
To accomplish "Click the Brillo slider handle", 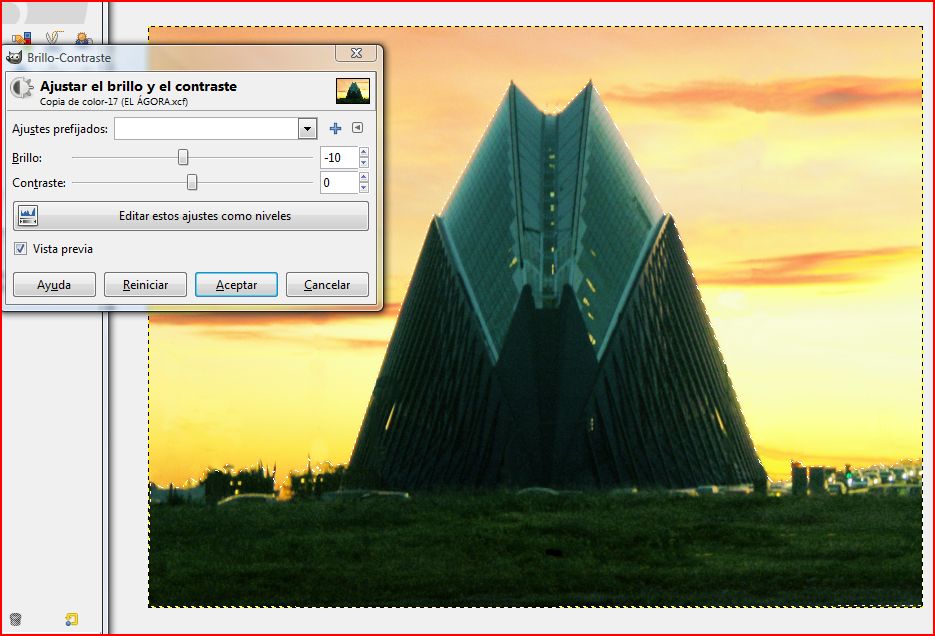I will pyautogui.click(x=183, y=157).
